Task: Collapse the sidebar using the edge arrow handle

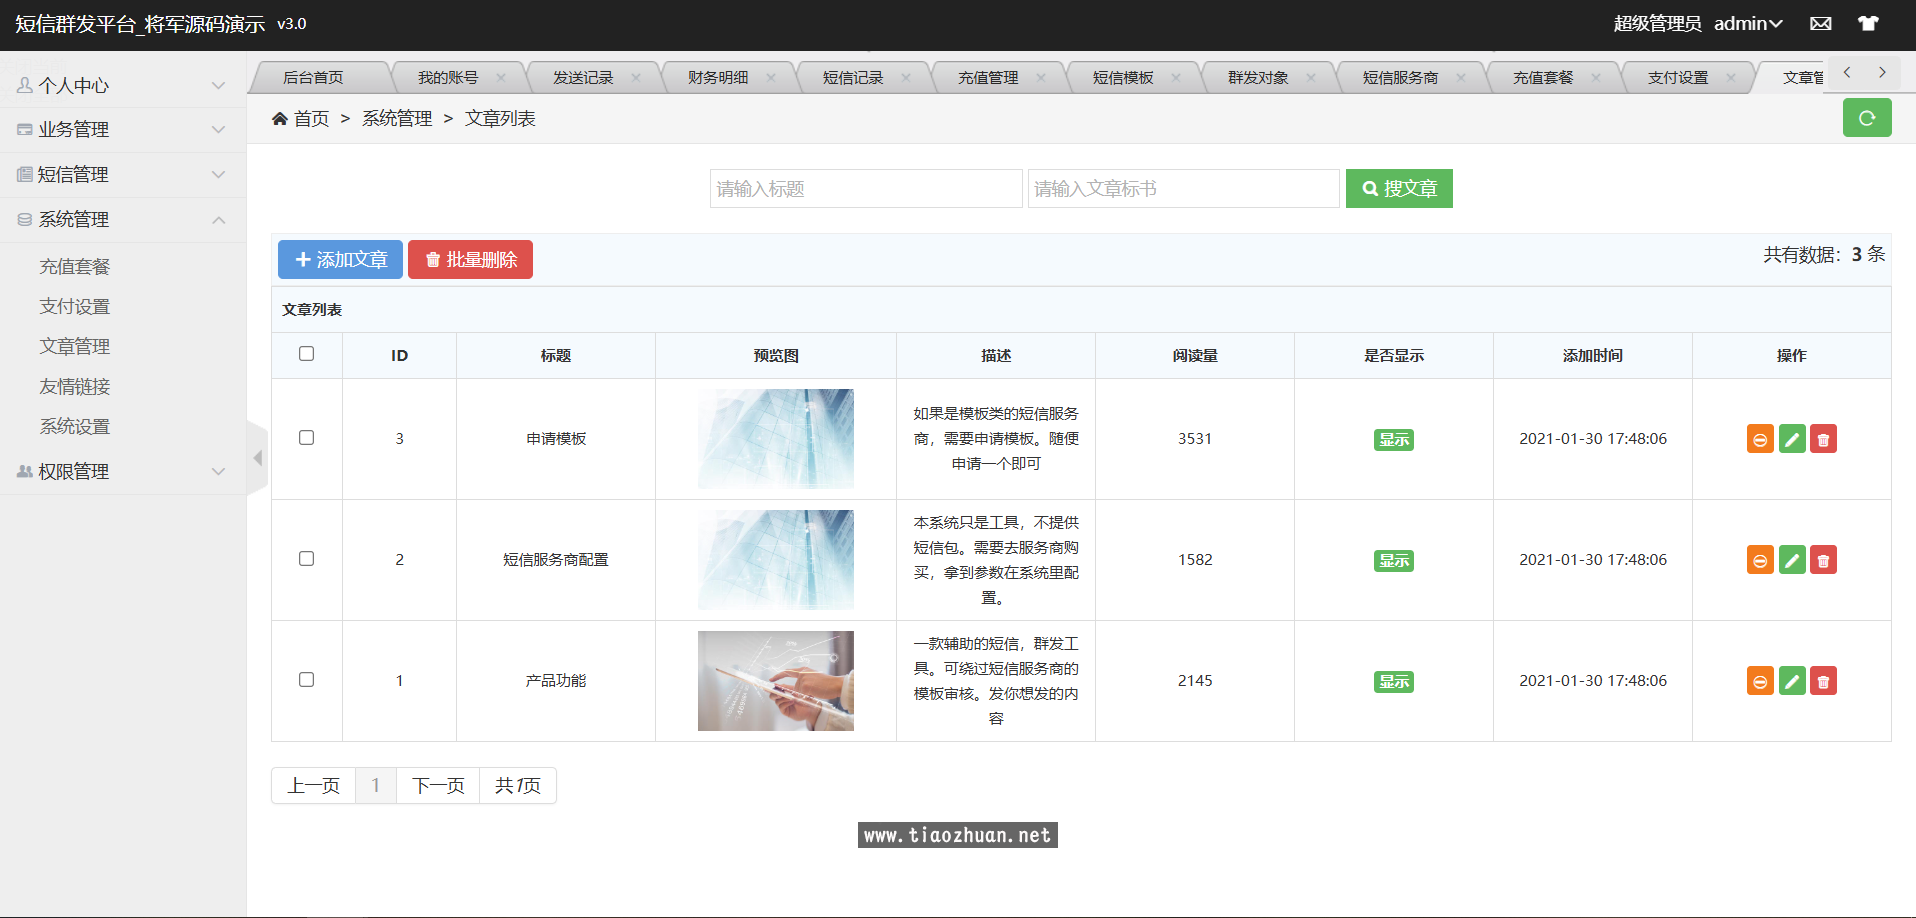Action: click(x=257, y=457)
